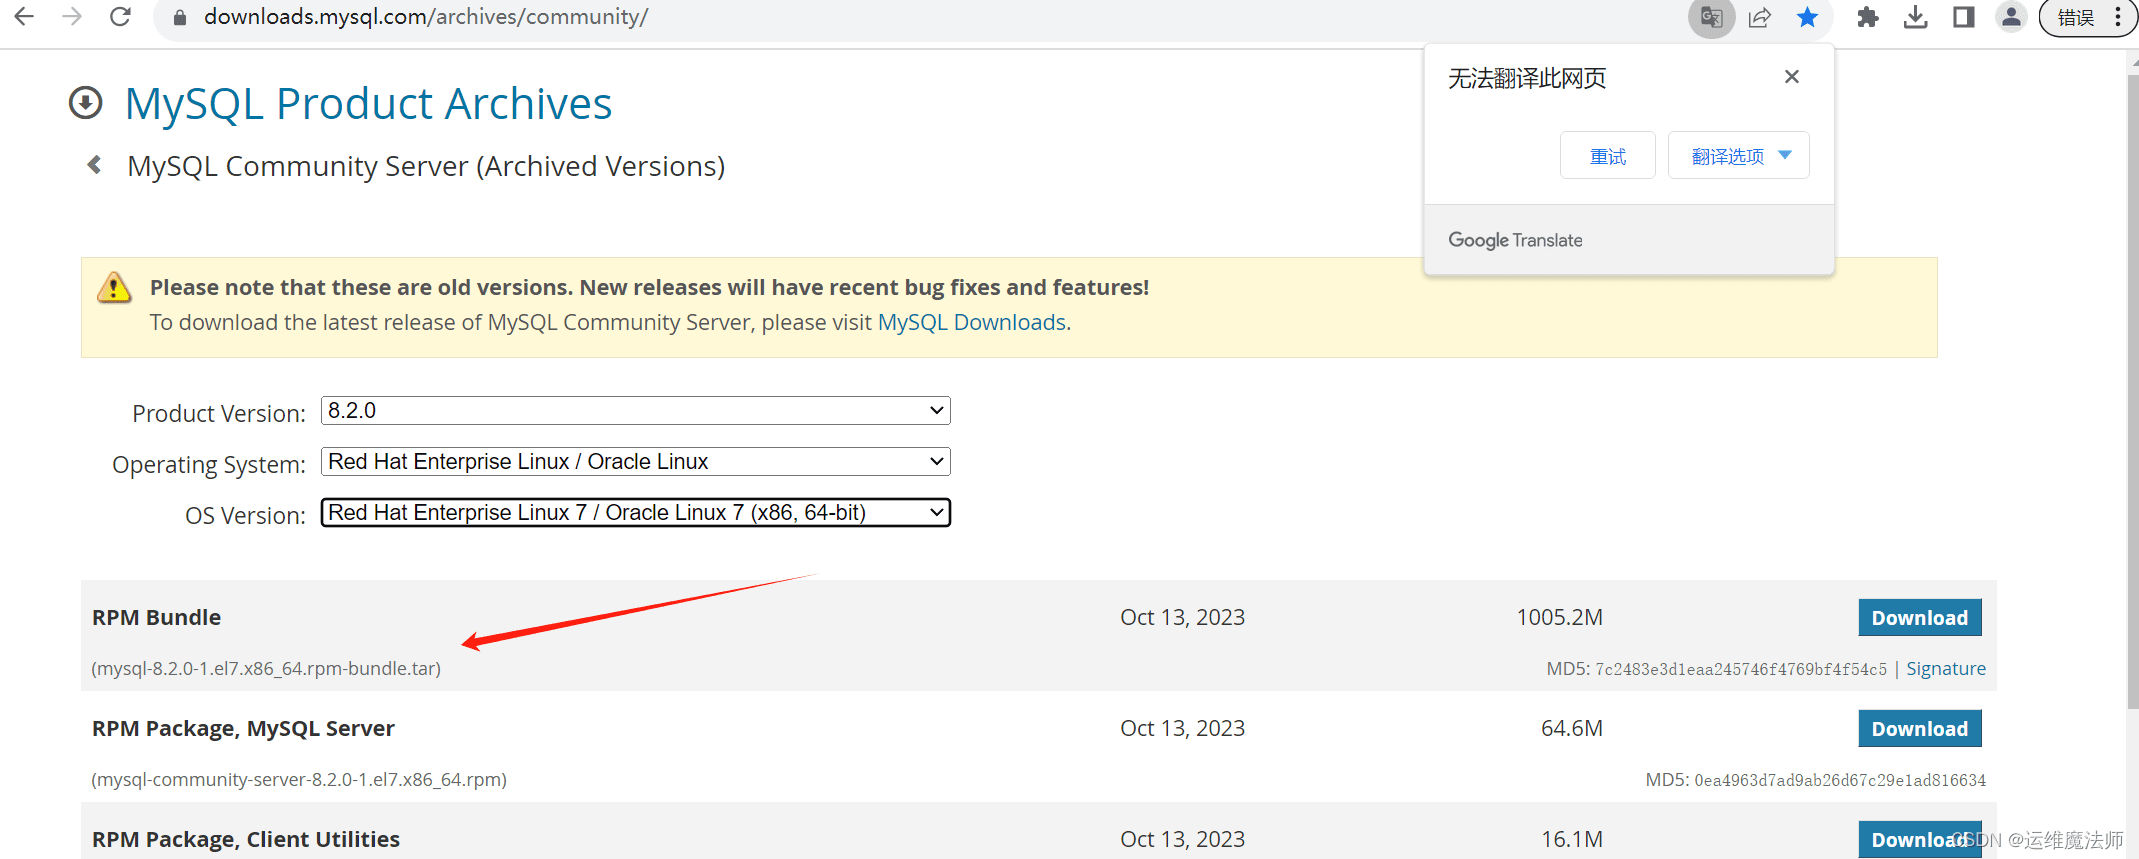Open the side panel icon
Image resolution: width=2139 pixels, height=859 pixels.
point(1964,18)
